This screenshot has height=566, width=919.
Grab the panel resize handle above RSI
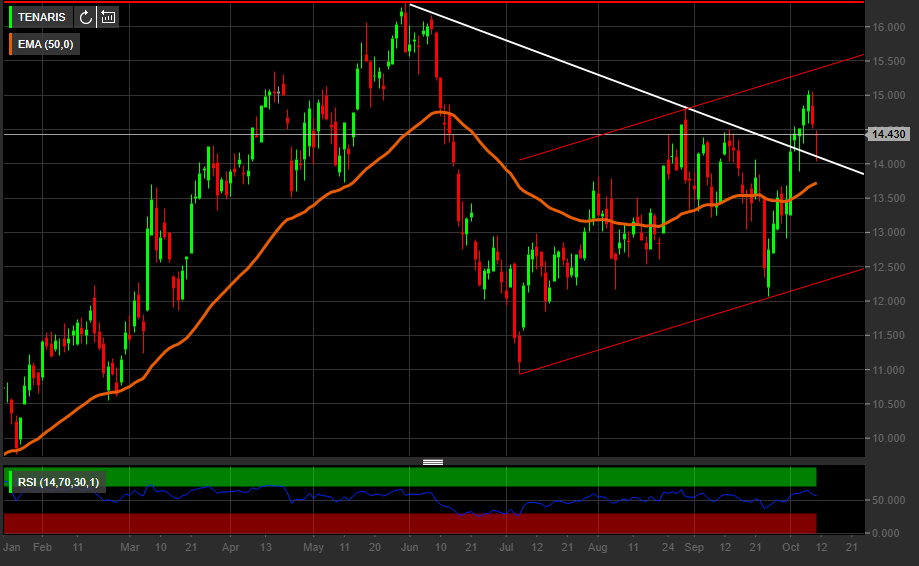coord(433,462)
